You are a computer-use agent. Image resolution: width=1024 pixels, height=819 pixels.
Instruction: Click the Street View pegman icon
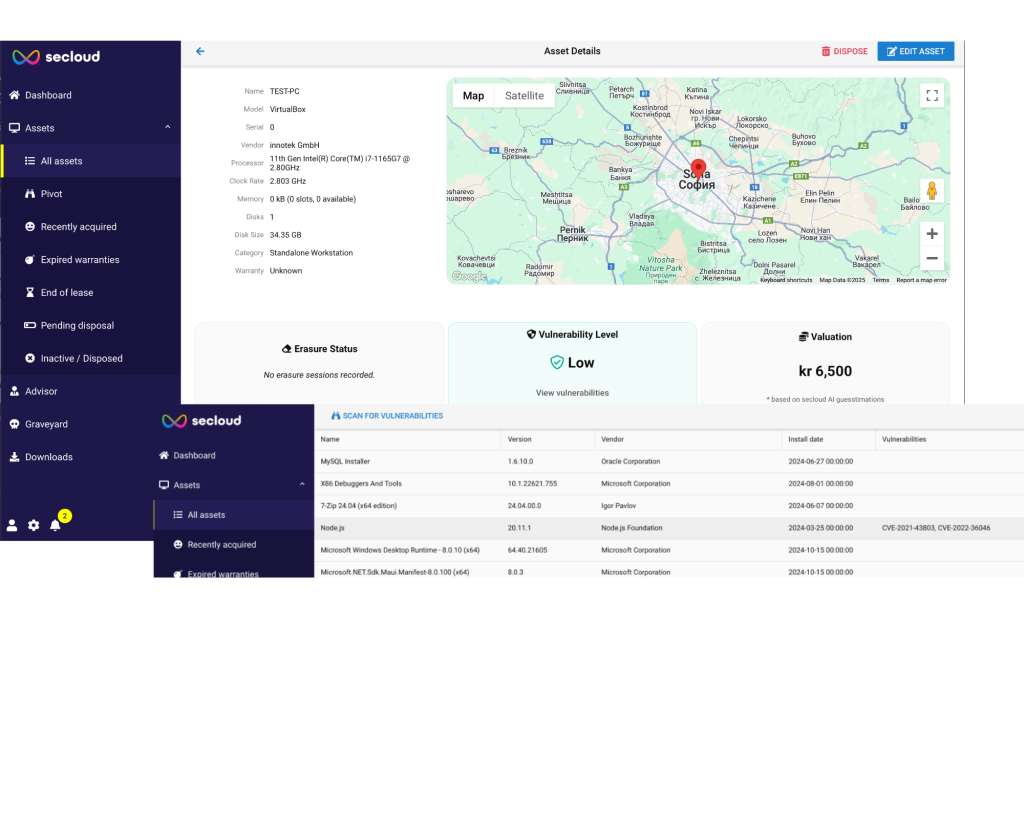pyautogui.click(x=932, y=191)
